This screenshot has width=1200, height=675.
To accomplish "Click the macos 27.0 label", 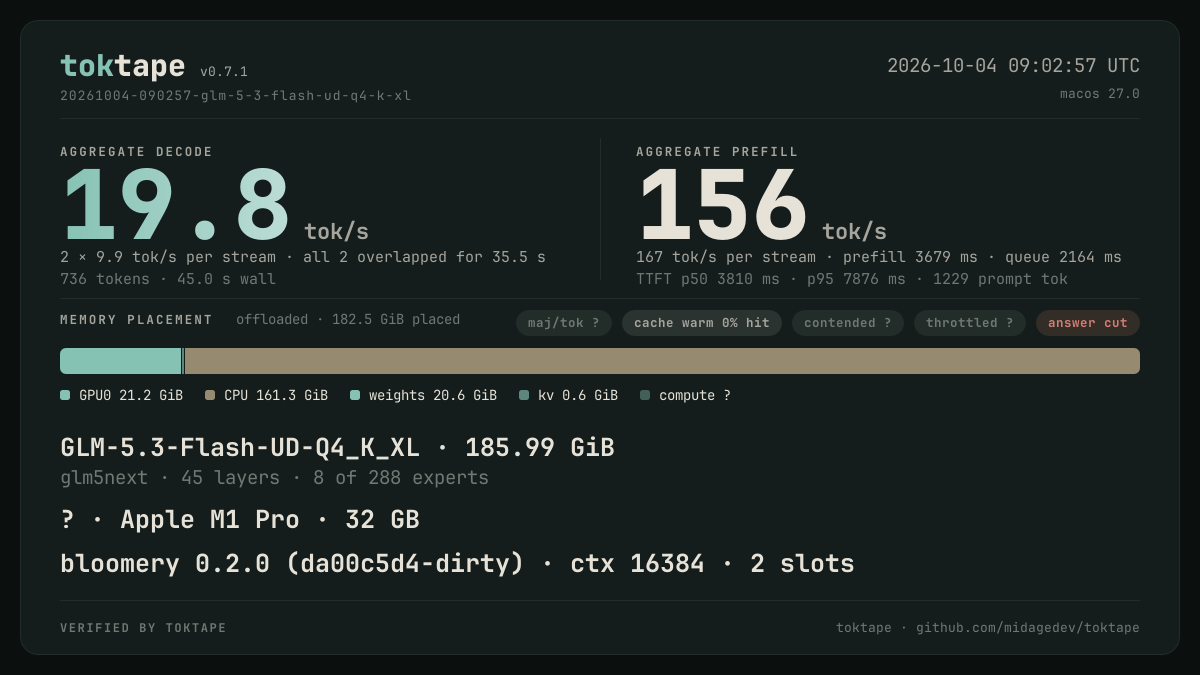I will pyautogui.click(x=1100, y=94).
